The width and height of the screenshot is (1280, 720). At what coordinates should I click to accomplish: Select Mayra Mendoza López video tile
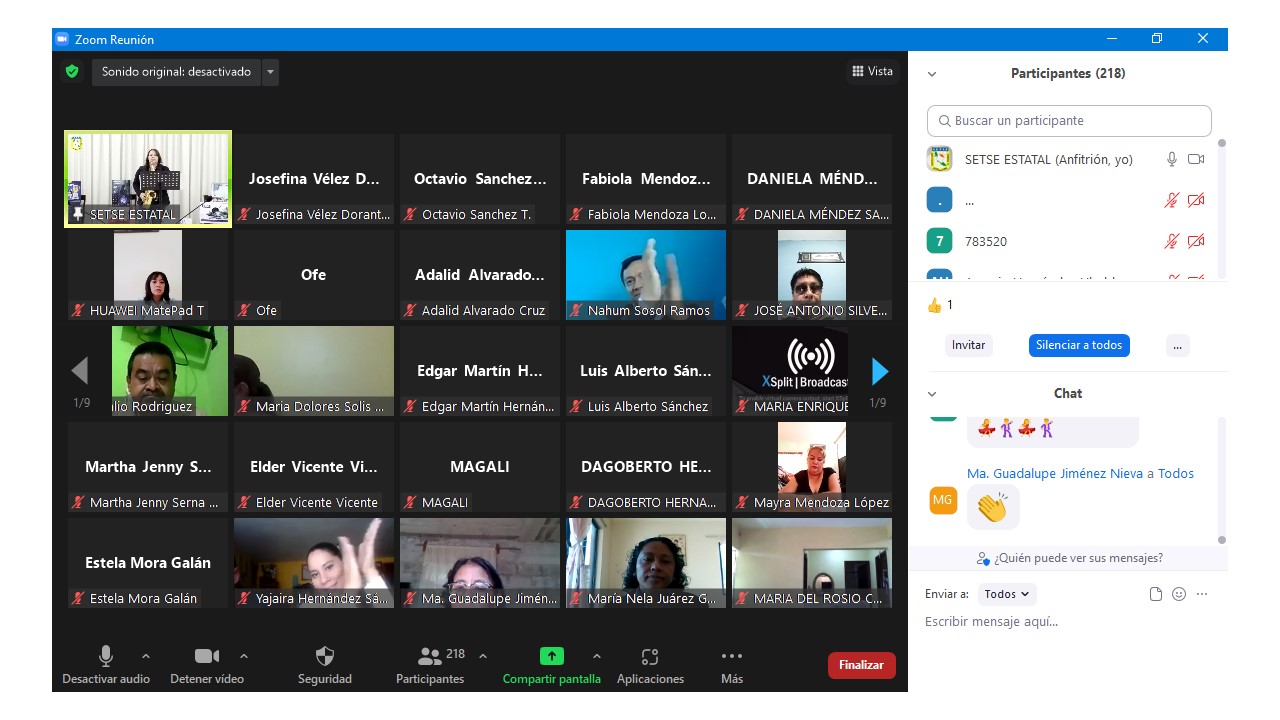click(812, 467)
